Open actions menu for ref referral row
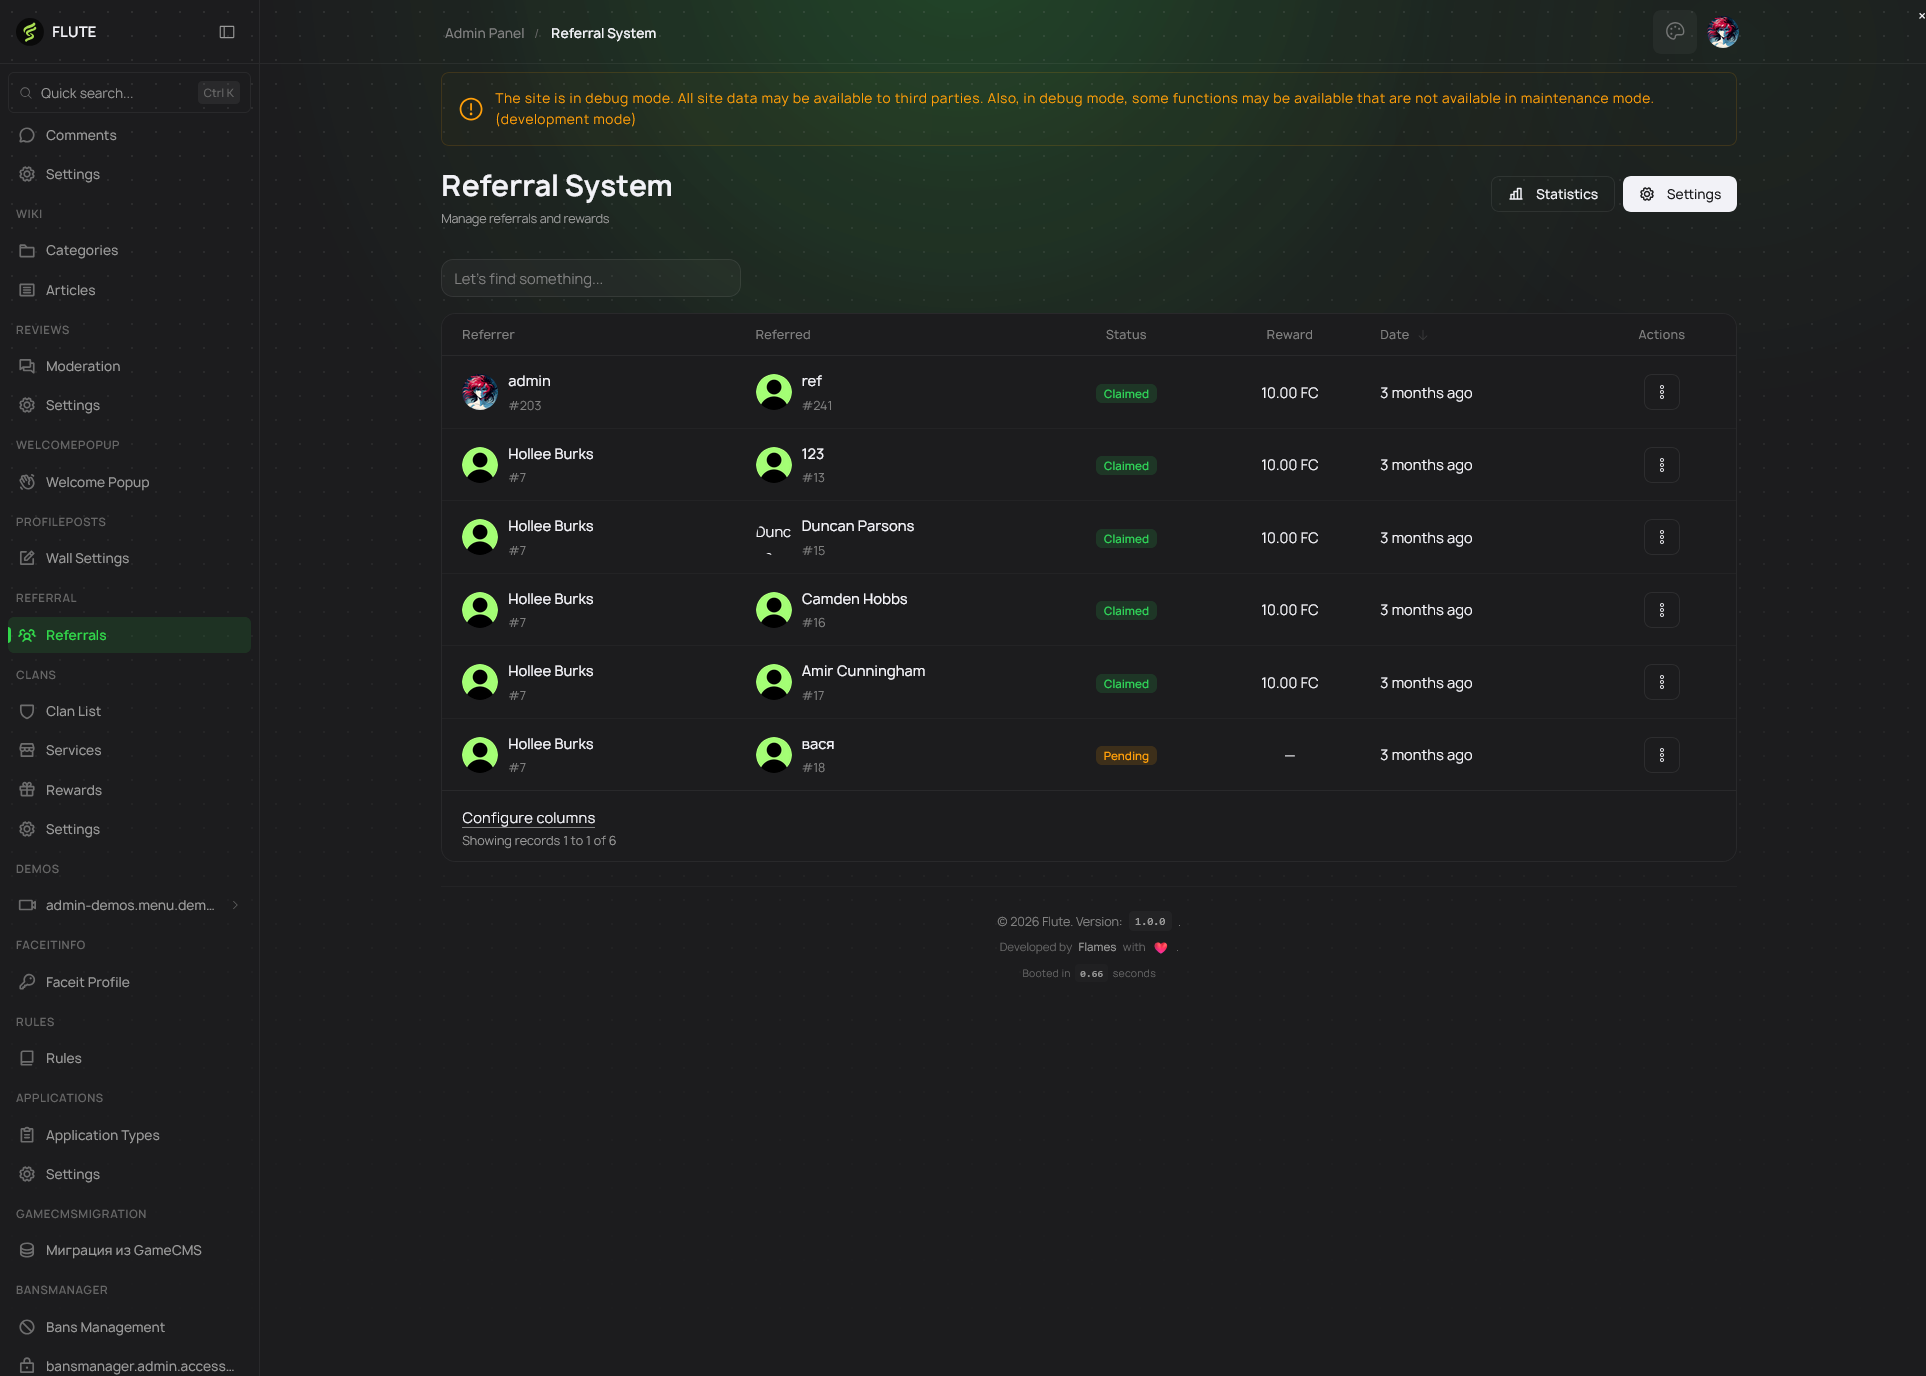The height and width of the screenshot is (1376, 1926). pyautogui.click(x=1661, y=393)
